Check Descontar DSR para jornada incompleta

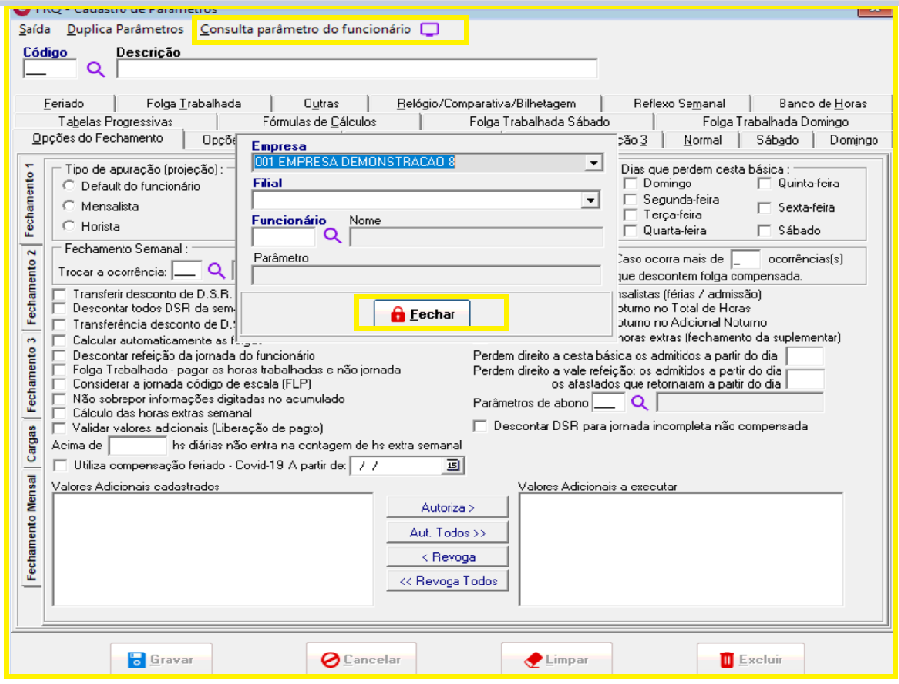click(480, 426)
